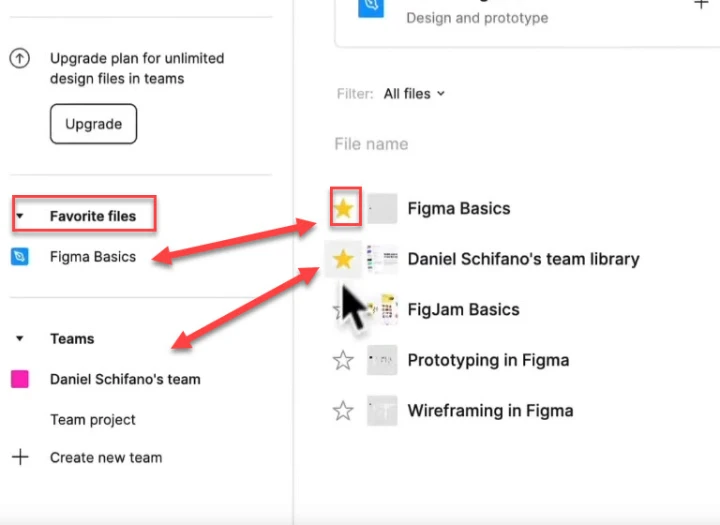Click the Upgrade button

click(x=93, y=124)
